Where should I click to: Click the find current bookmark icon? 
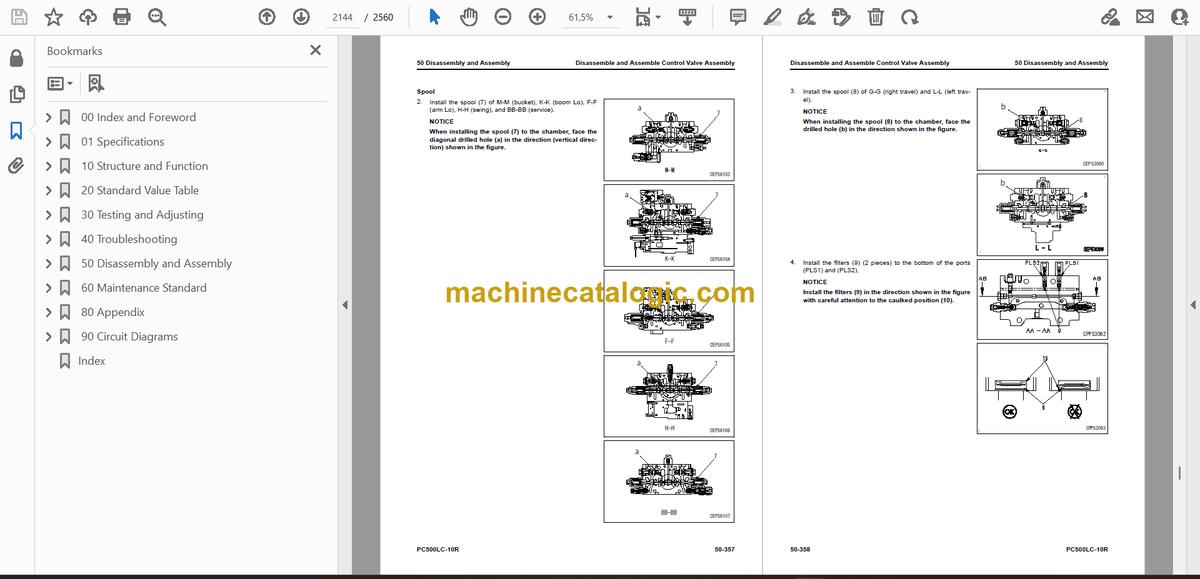click(95, 84)
